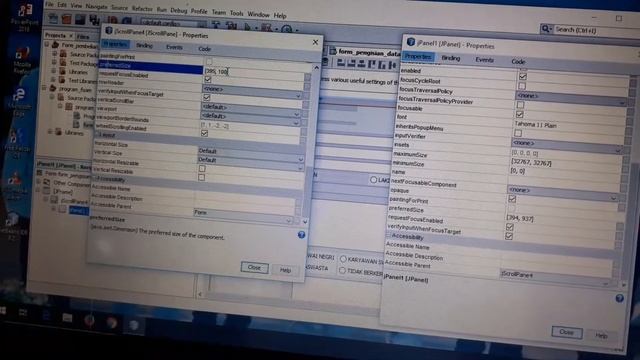The width and height of the screenshot is (640, 360).
Task: Open the File menu
Action: tap(49, 4)
